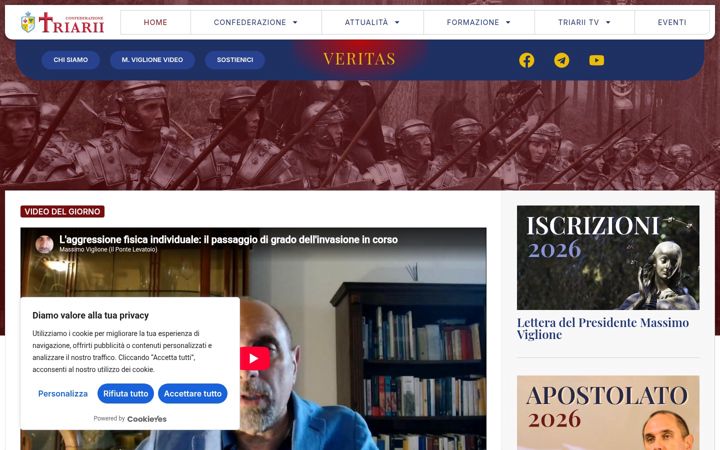Open the YouTube channel icon
This screenshot has height=450, width=720.
coord(596,60)
